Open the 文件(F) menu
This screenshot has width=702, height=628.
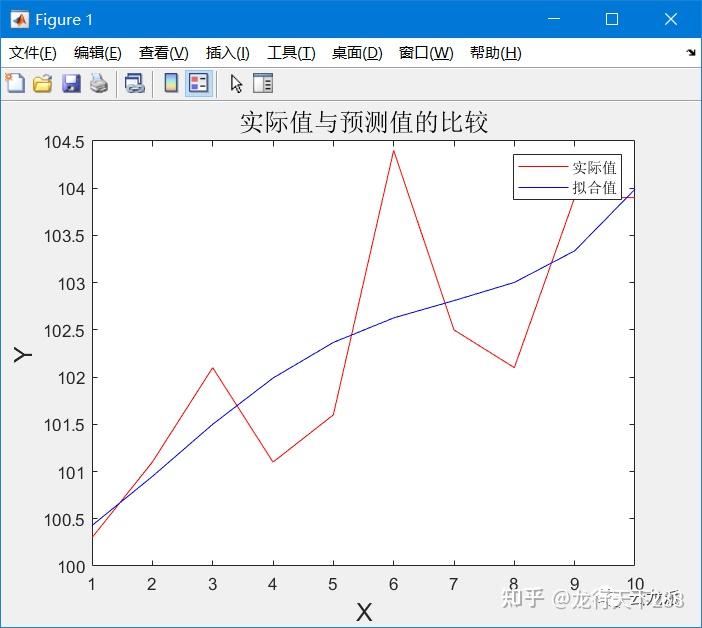pyautogui.click(x=33, y=53)
